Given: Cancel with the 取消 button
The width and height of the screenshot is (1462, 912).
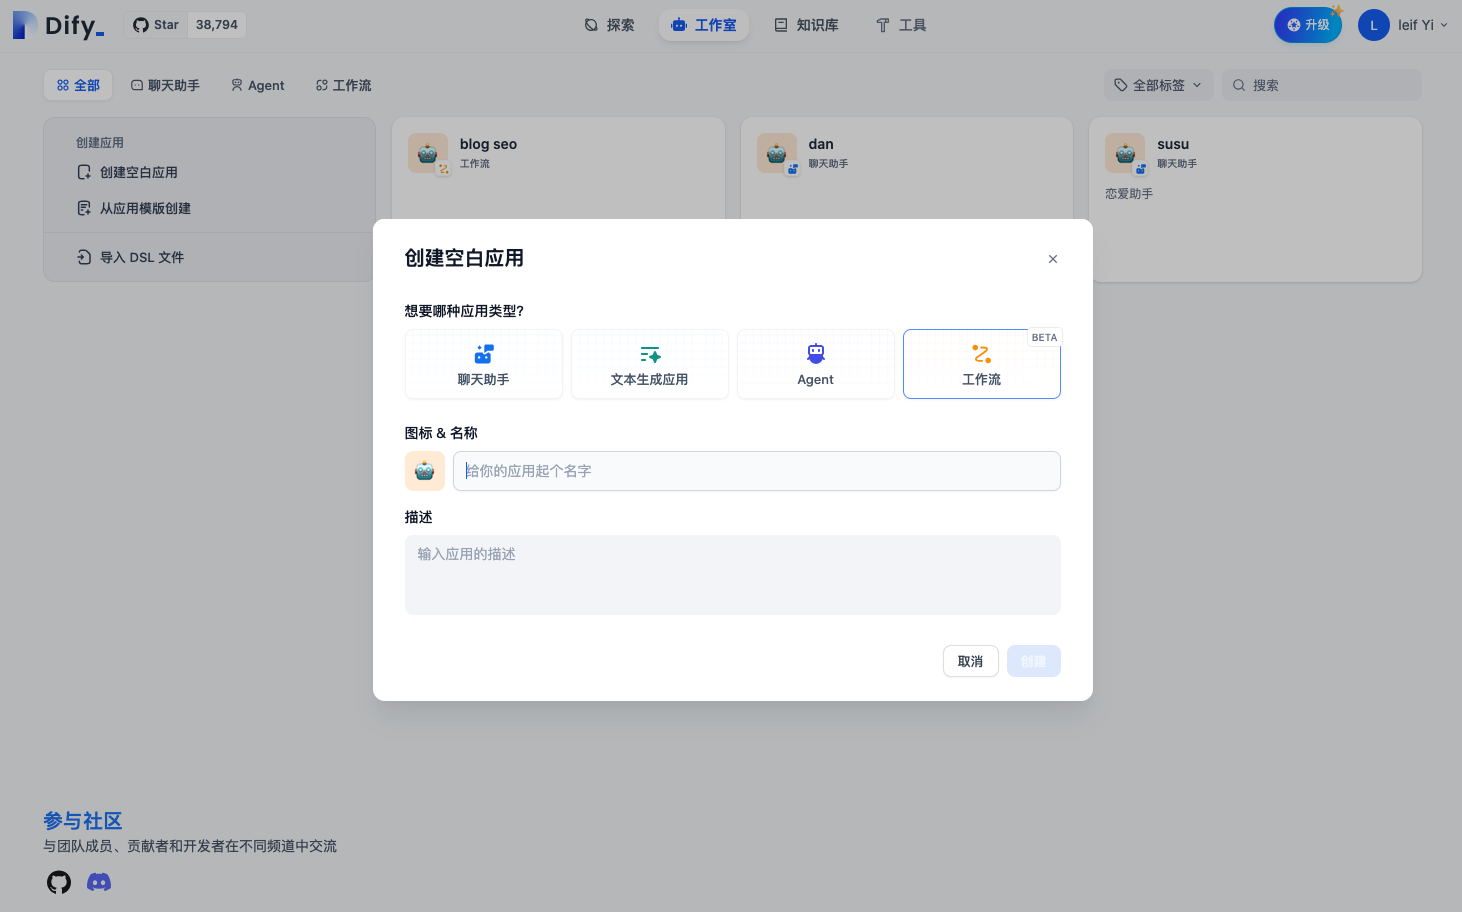Looking at the screenshot, I should click(971, 661).
